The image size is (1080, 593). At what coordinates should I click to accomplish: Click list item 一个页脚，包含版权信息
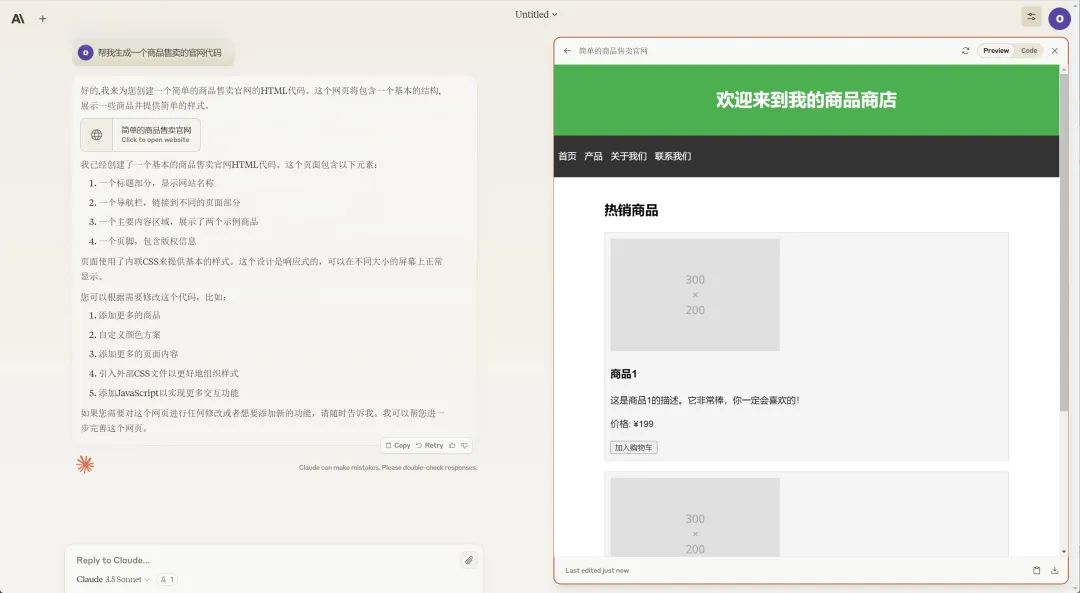tap(147, 241)
